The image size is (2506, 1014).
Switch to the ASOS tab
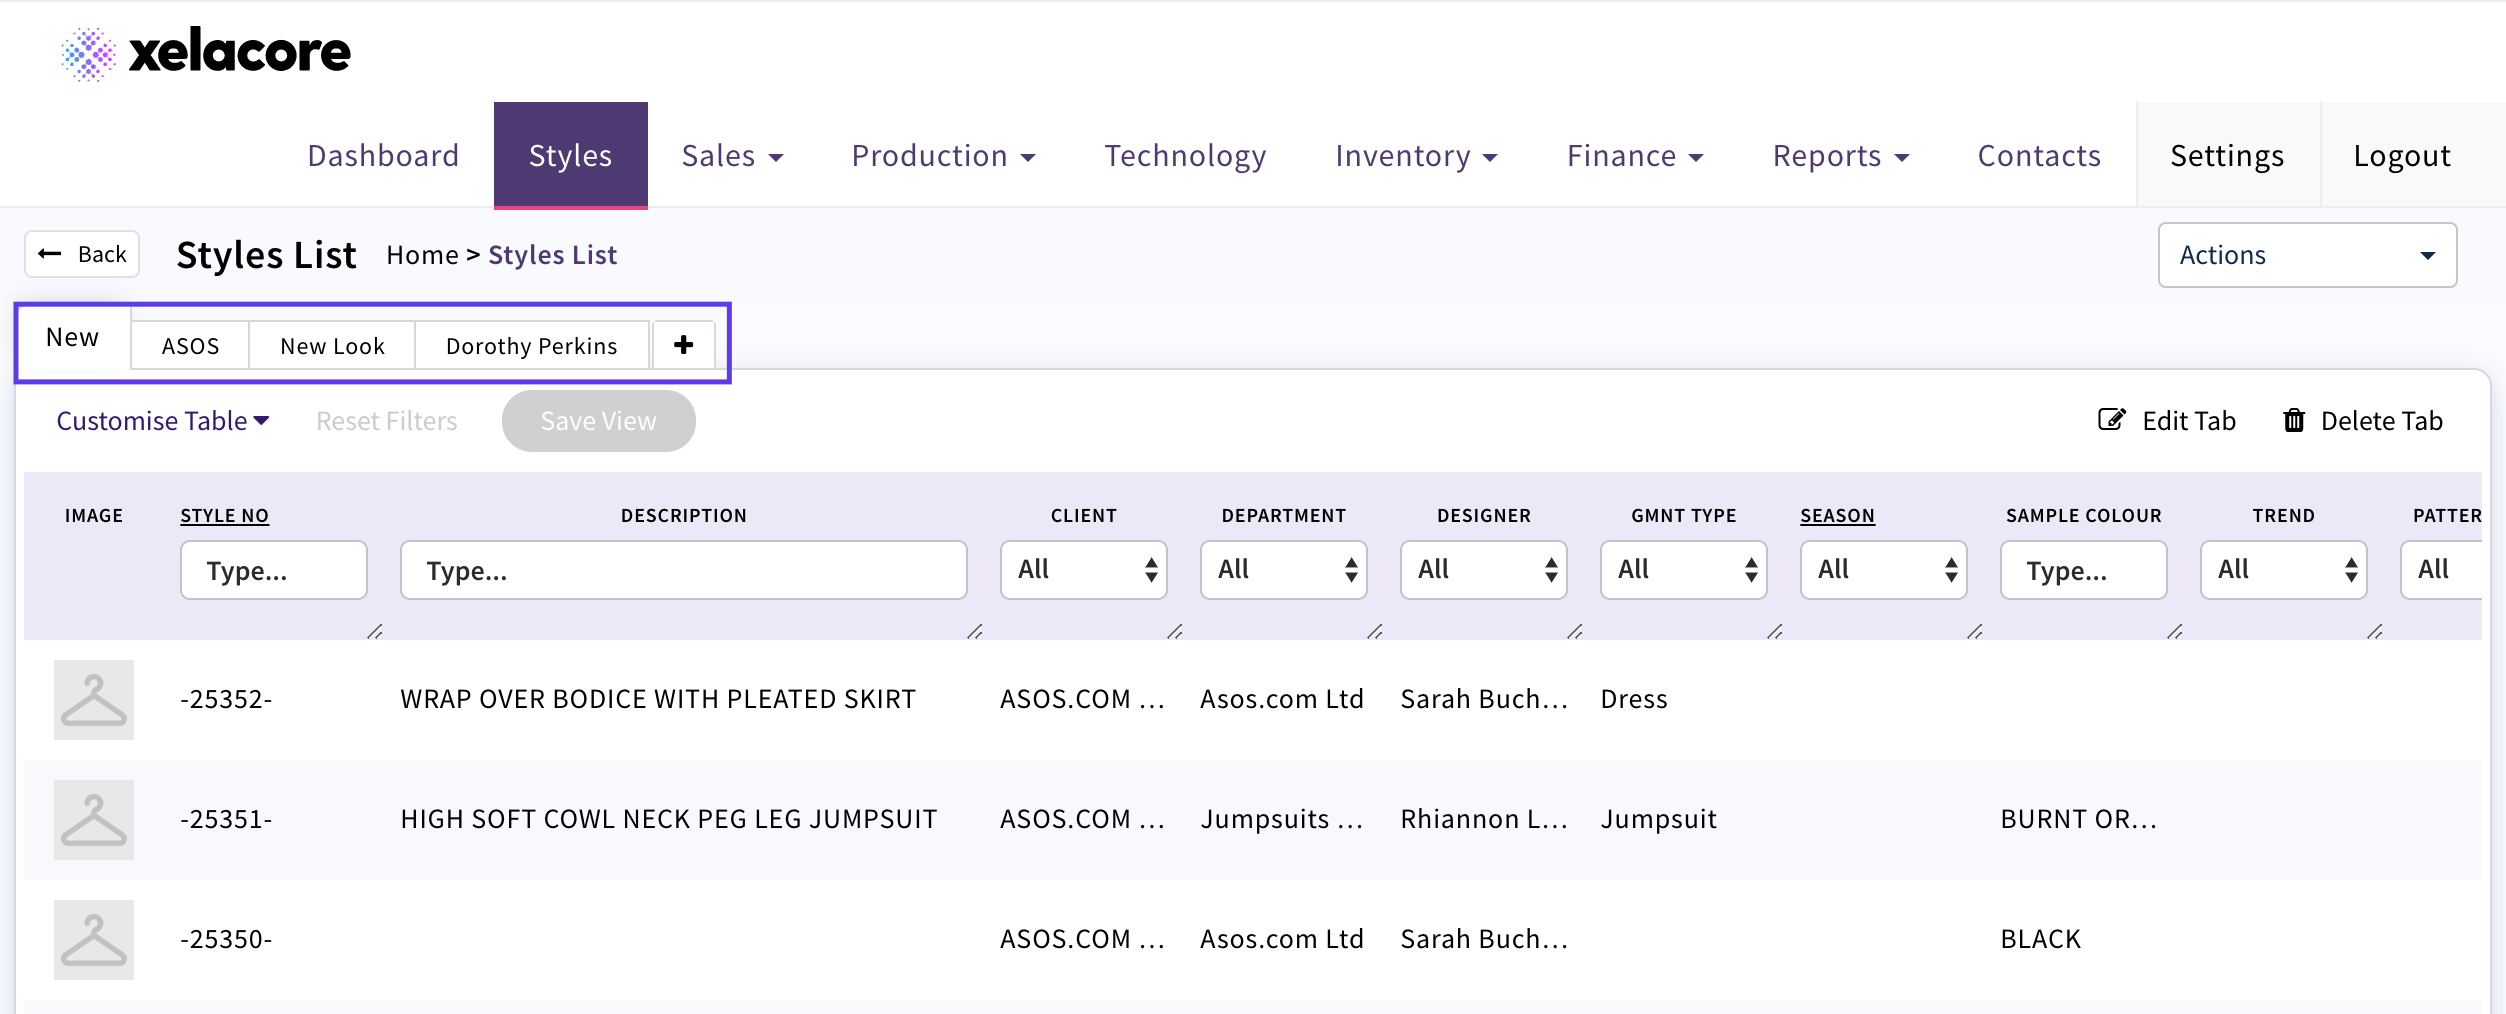[190, 346]
